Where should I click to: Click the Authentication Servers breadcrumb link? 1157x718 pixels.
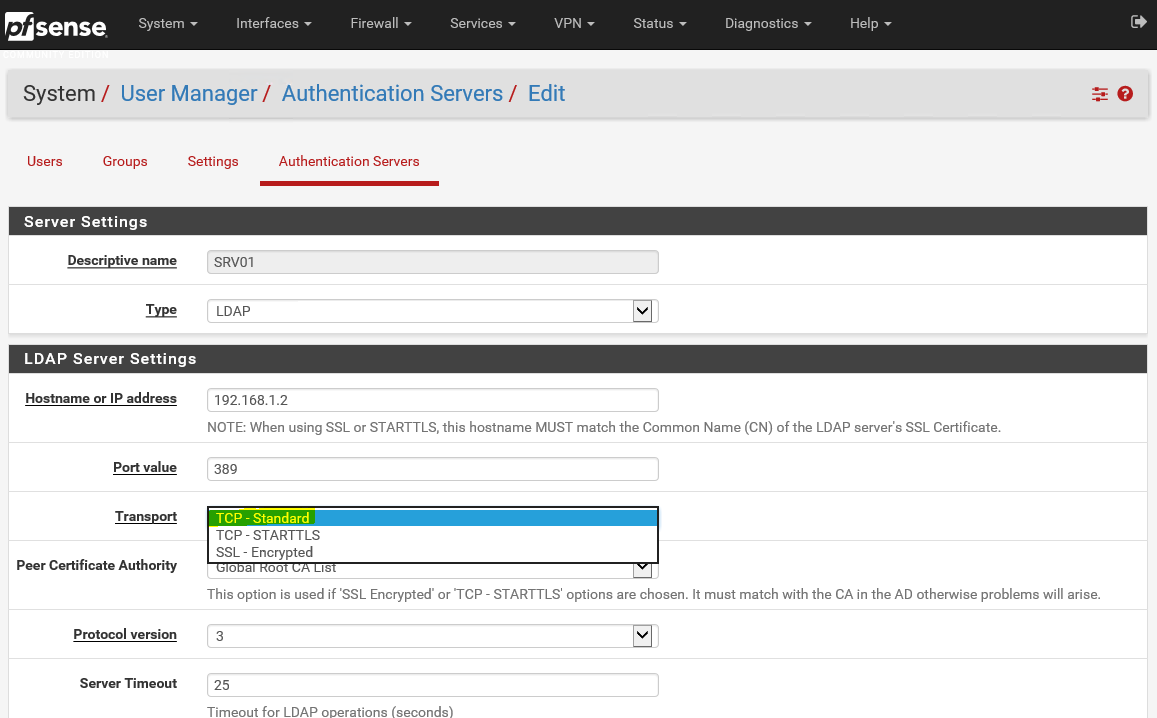point(392,94)
